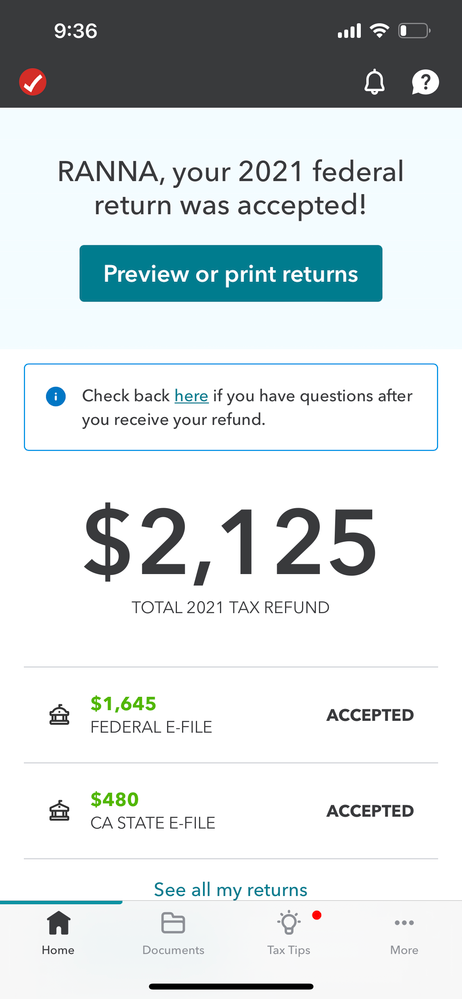Tap the federal ACCEPTED status label
This screenshot has width=462, height=999.
point(370,715)
